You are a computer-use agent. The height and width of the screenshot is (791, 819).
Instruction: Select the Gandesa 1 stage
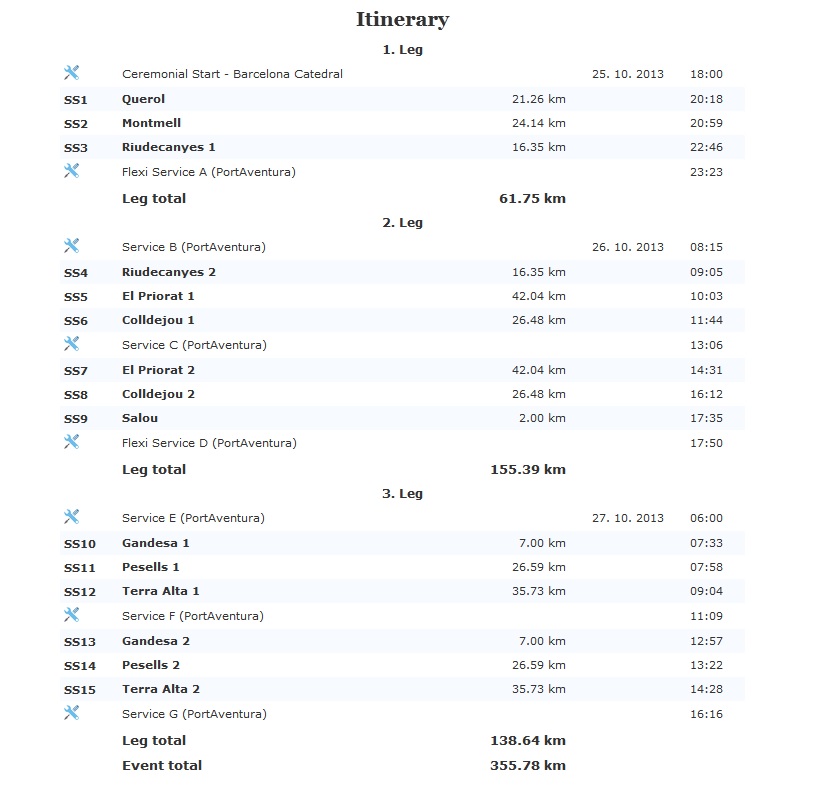(x=155, y=543)
